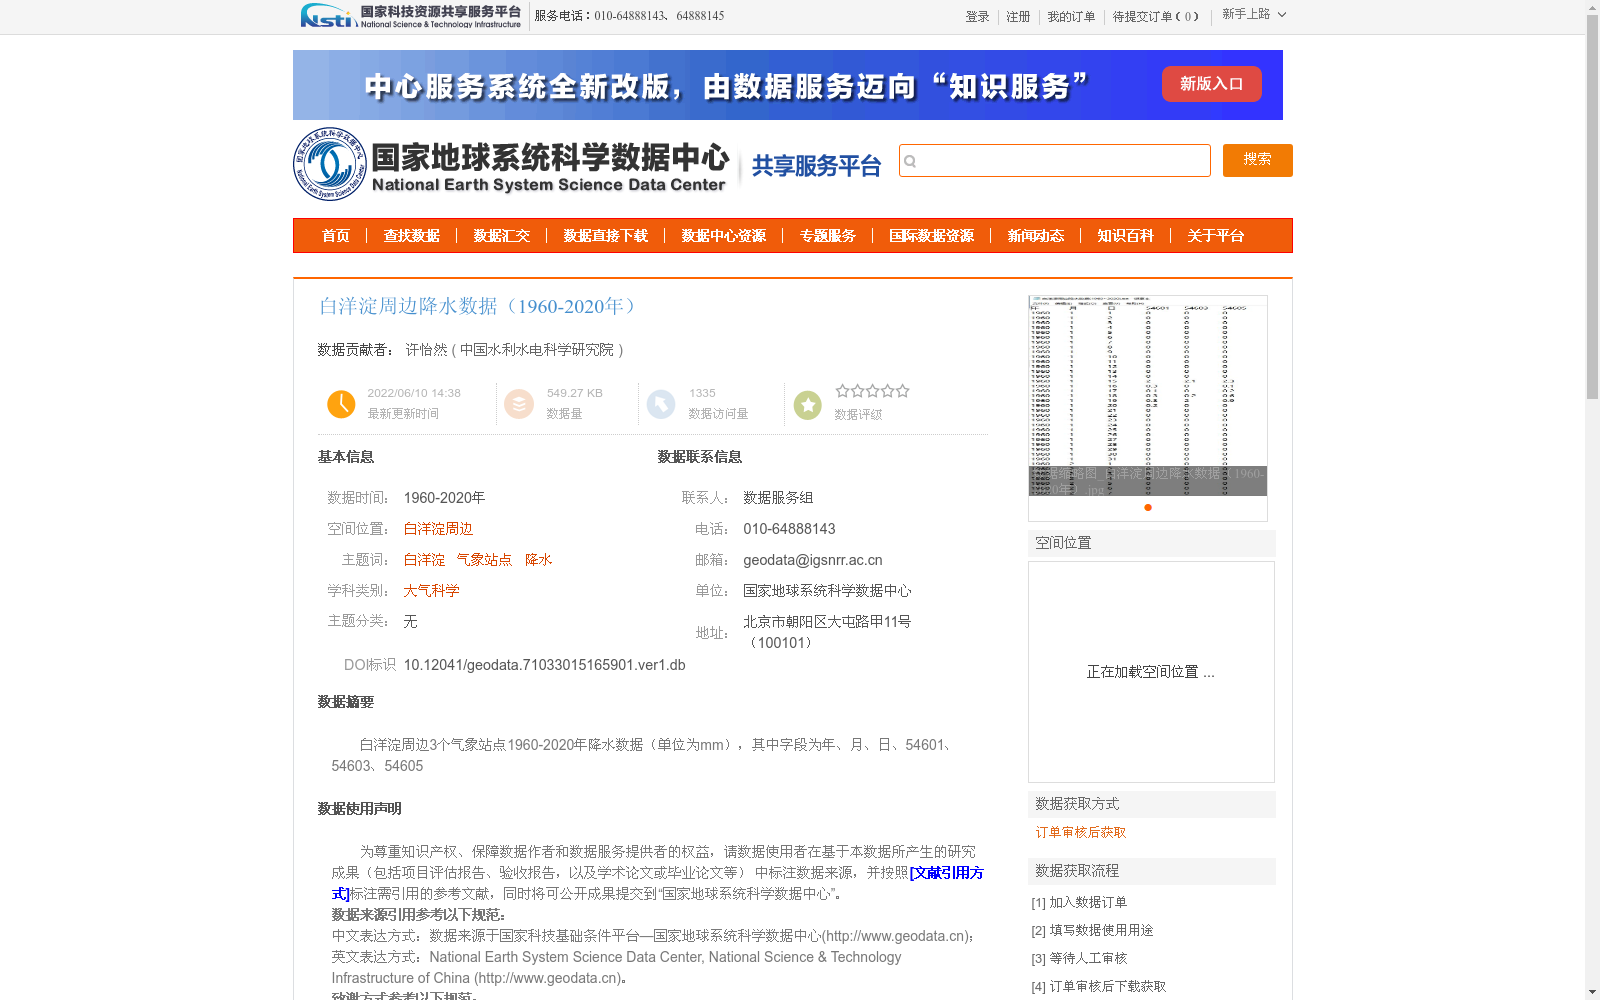Click step [1] 加入数据订单
This screenshot has height=1000, width=1600.
[1079, 902]
